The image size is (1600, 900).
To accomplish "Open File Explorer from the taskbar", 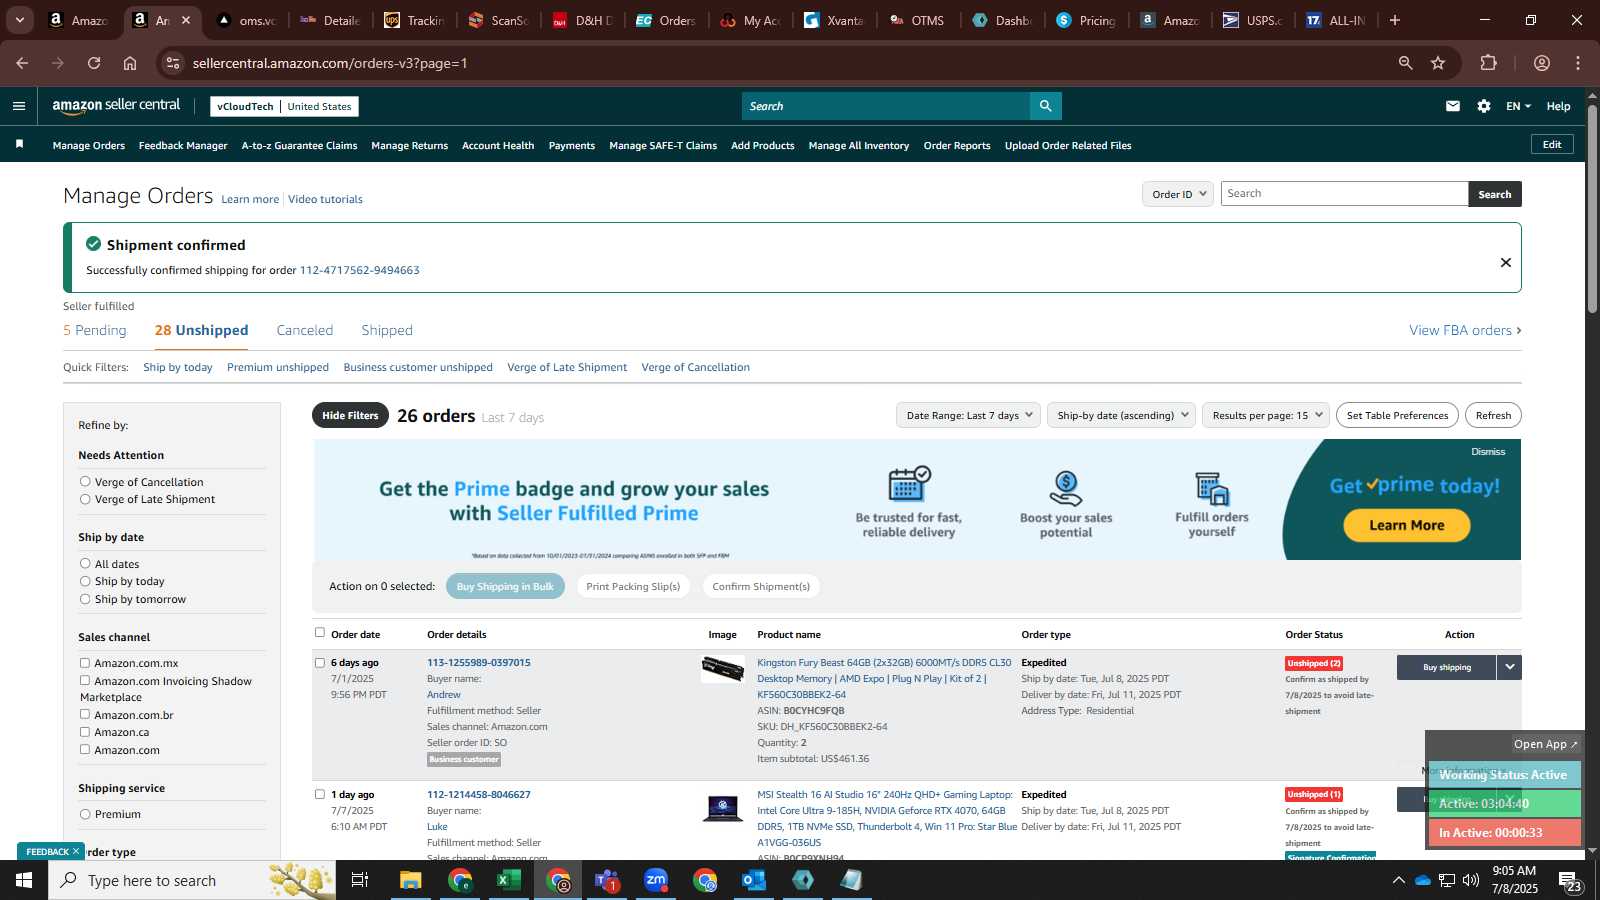I will [x=411, y=880].
